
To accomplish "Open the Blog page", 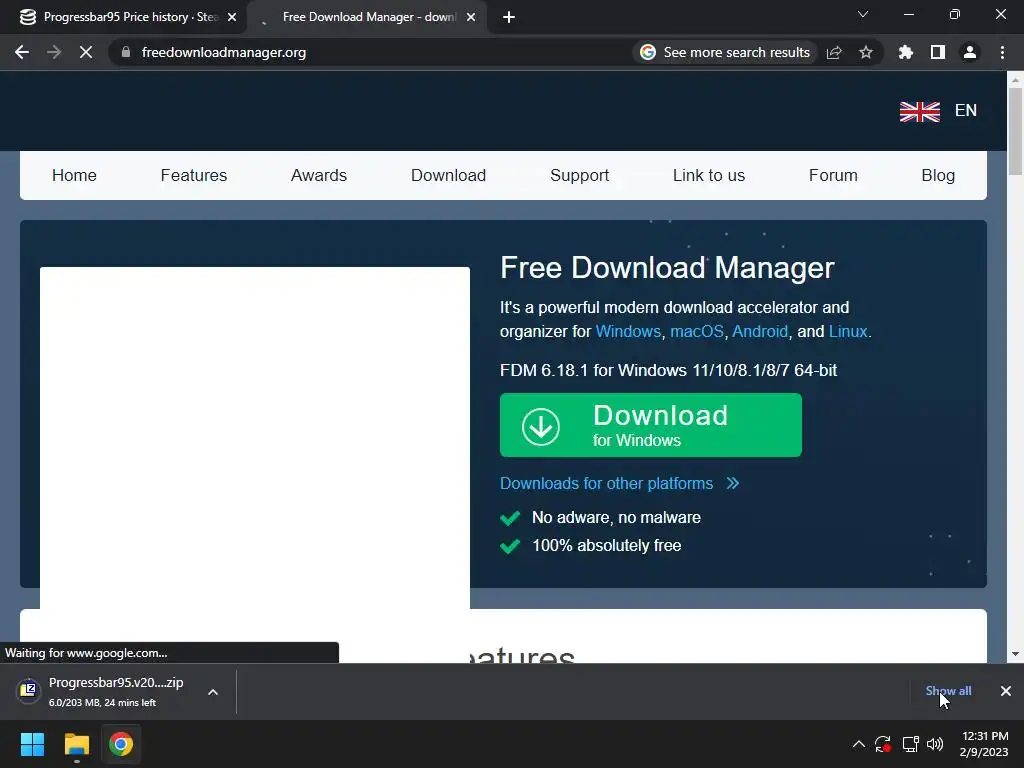I will [938, 175].
